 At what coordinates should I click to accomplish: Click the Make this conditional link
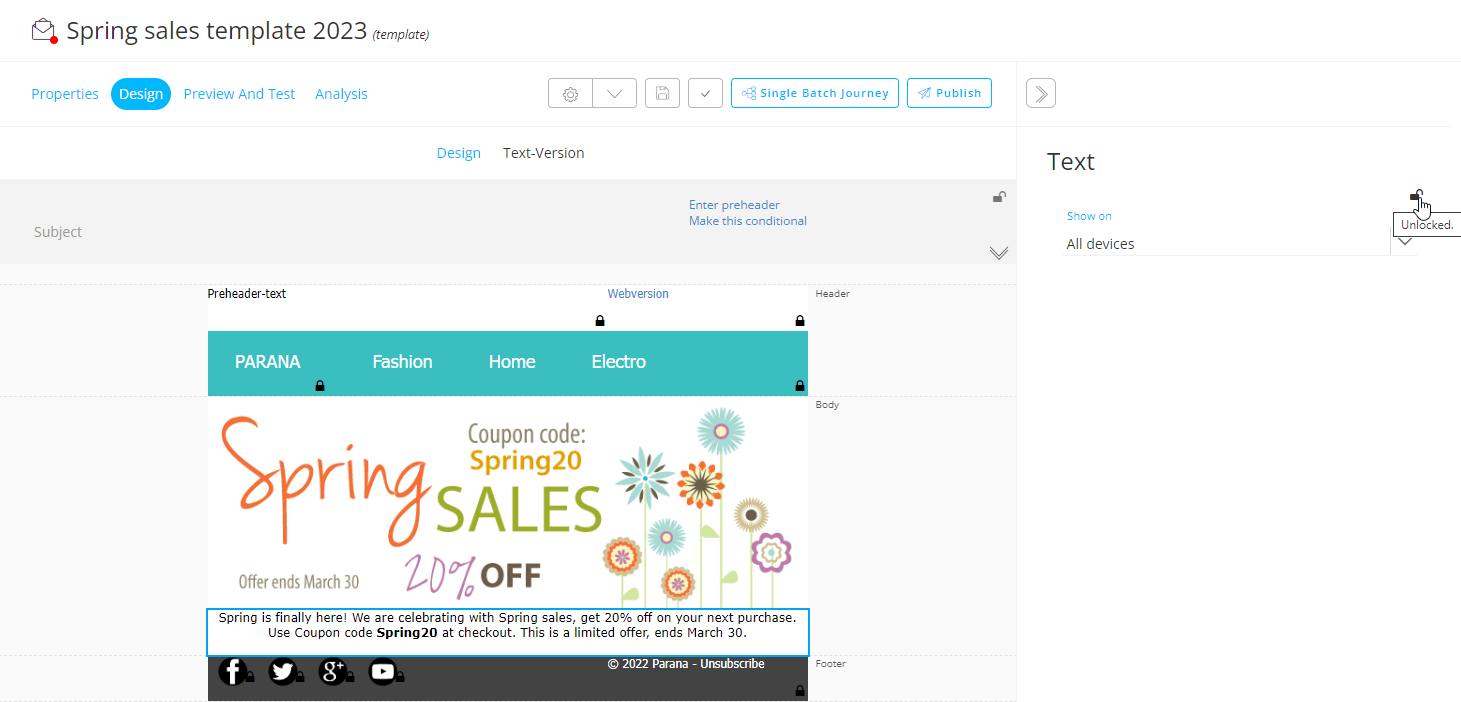tap(747, 221)
